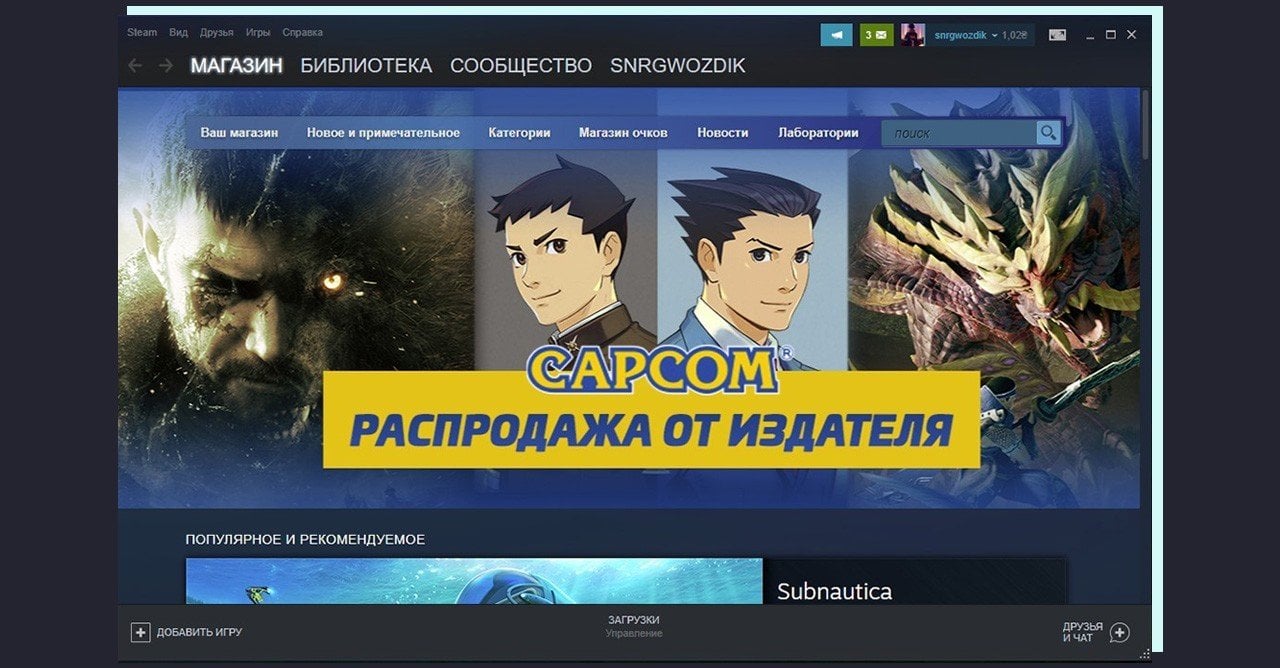Switch to the СООБЩЕСТВО tab
Screen dimensions: 1280x668
tap(521, 66)
